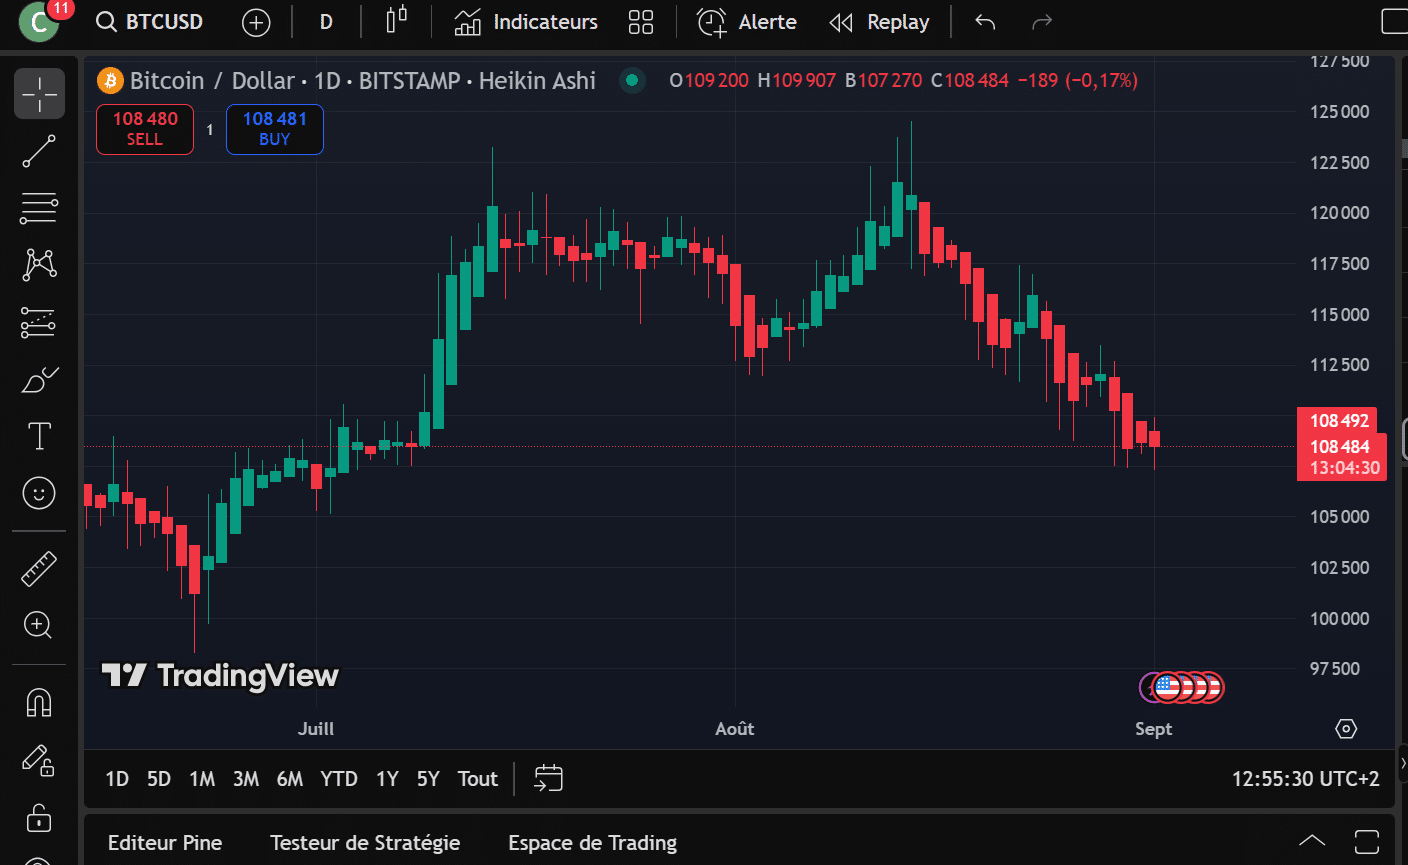Expand the bottom panel with chevron
Image resolution: width=1408 pixels, height=865 pixels.
pos(1312,842)
